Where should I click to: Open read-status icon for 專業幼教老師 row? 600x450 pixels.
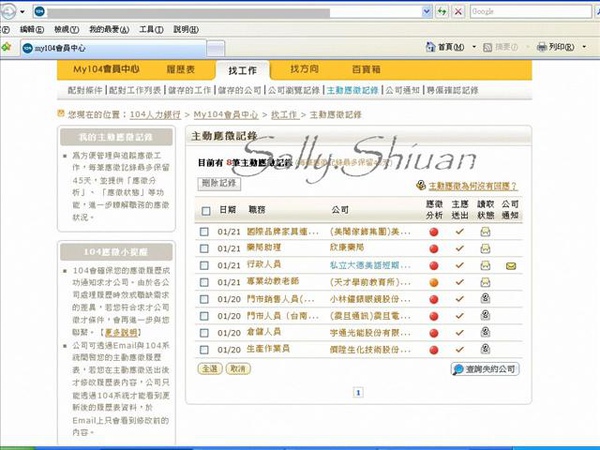click(485, 282)
